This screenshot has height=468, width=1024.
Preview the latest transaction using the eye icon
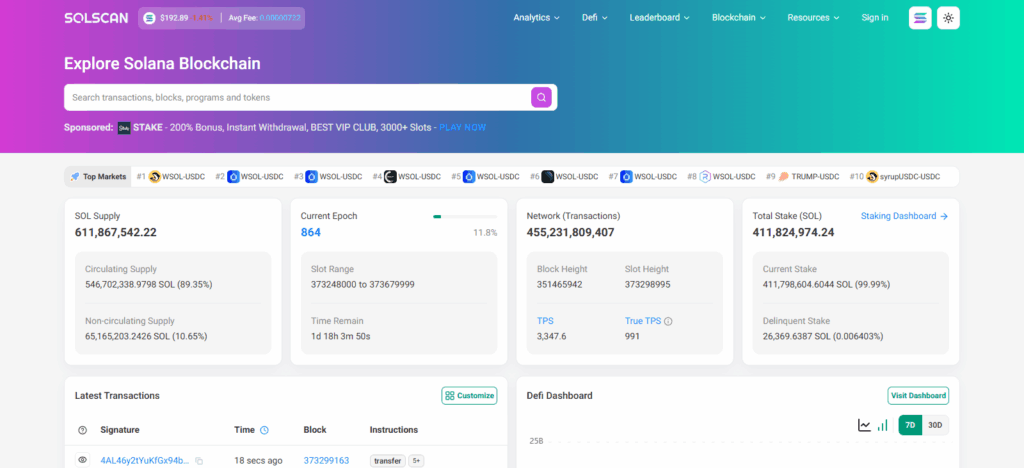82,460
